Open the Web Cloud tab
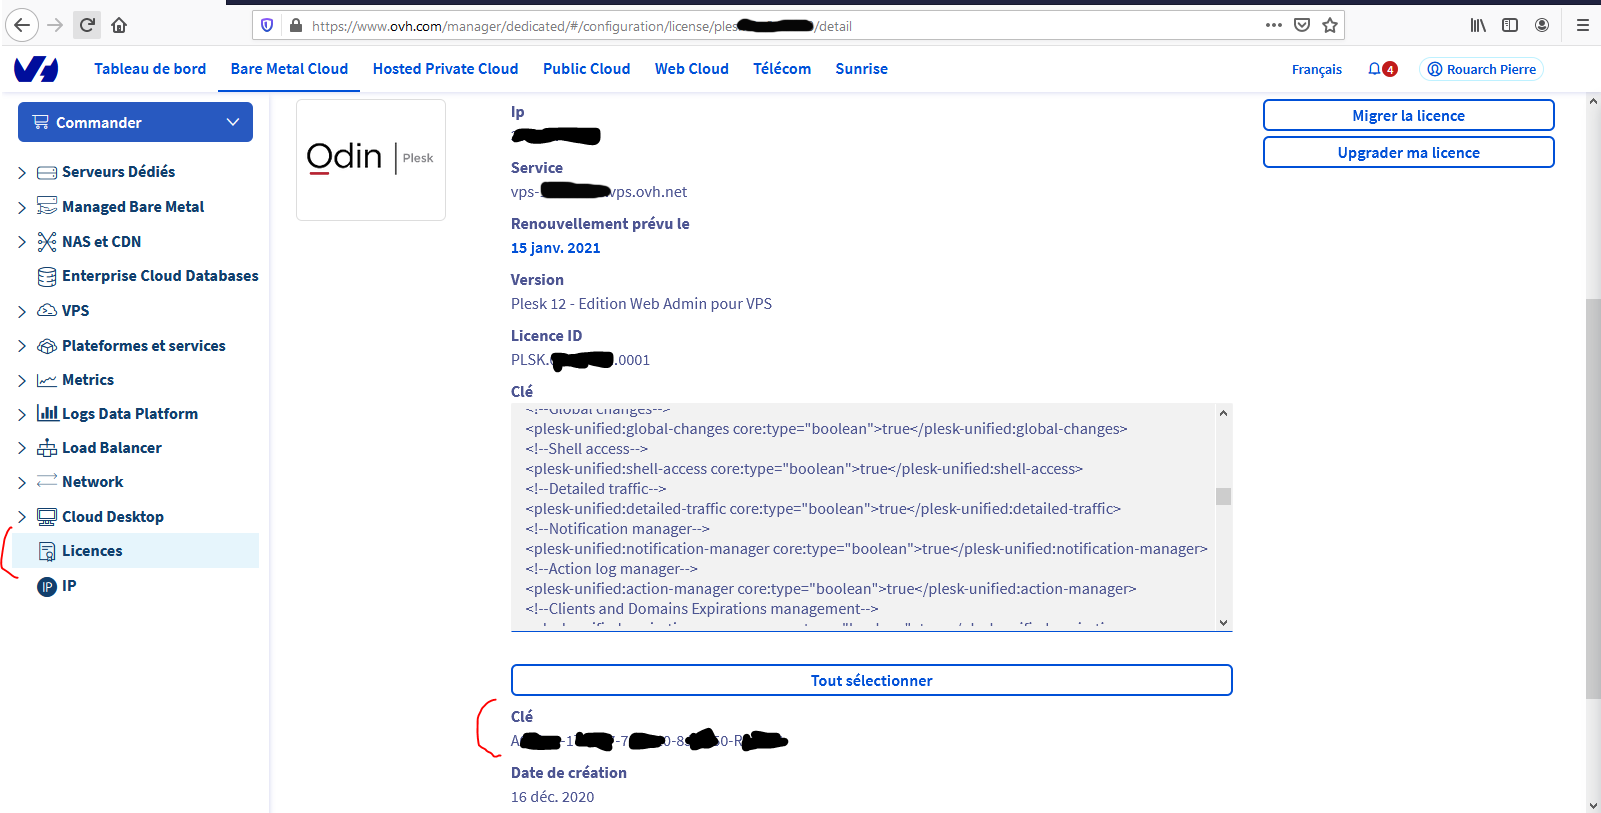The width and height of the screenshot is (1601, 813). click(692, 69)
